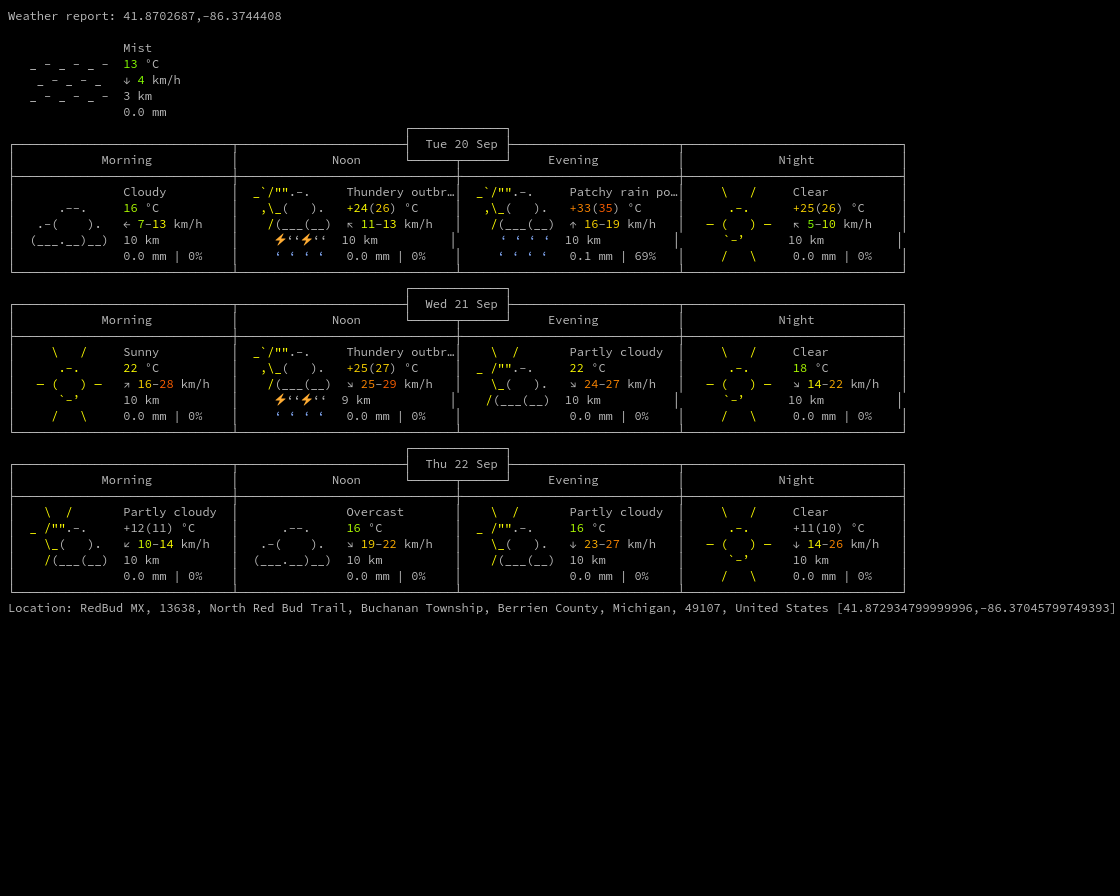Click the Weather report coordinates title line
This screenshot has height=896, width=1120.
pos(145,16)
